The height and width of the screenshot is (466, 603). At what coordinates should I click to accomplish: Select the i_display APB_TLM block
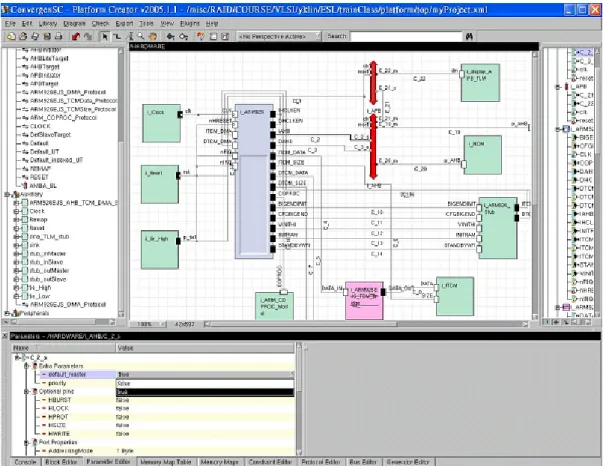coord(481,83)
